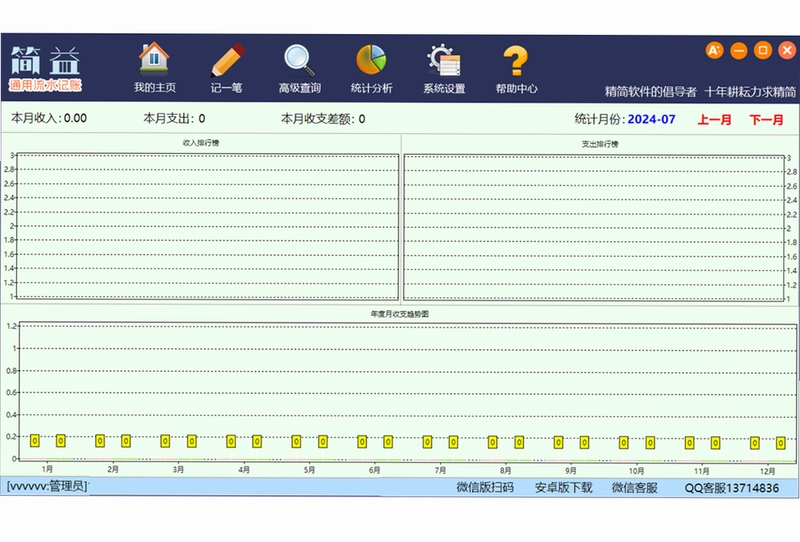Click the 通用流水记账 app logo
Viewport: 800px width, 542px height.
[46, 69]
